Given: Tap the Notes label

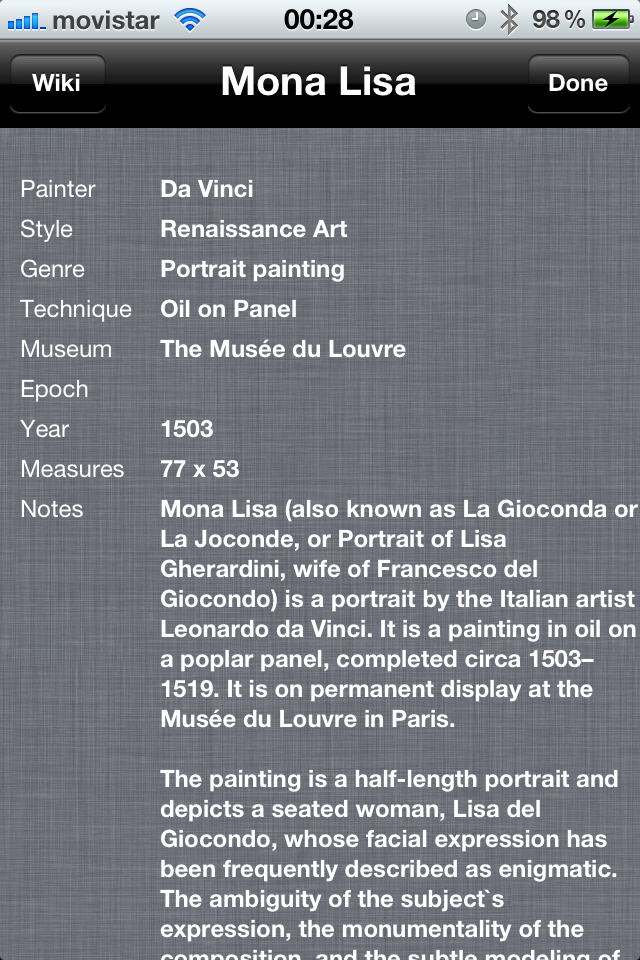Looking at the screenshot, I should click(x=52, y=509).
